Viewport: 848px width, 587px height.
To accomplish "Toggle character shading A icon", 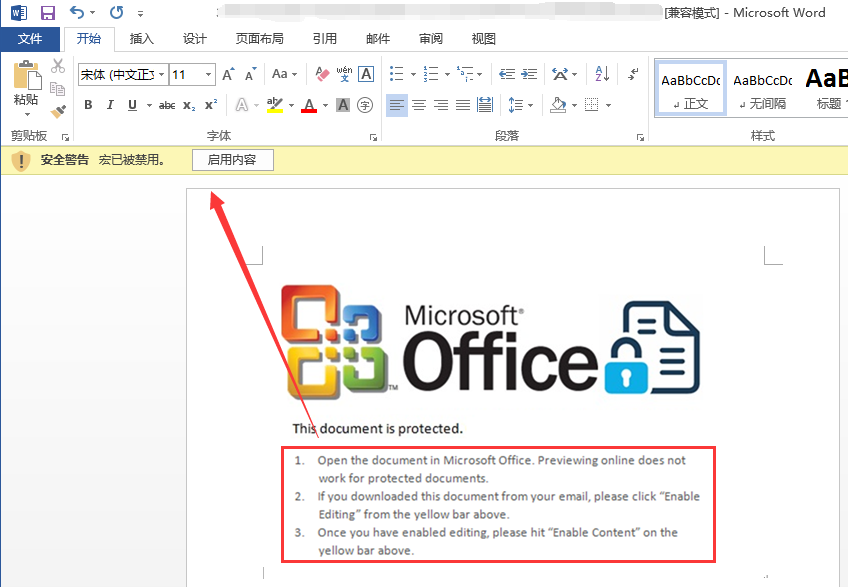I will (x=343, y=105).
